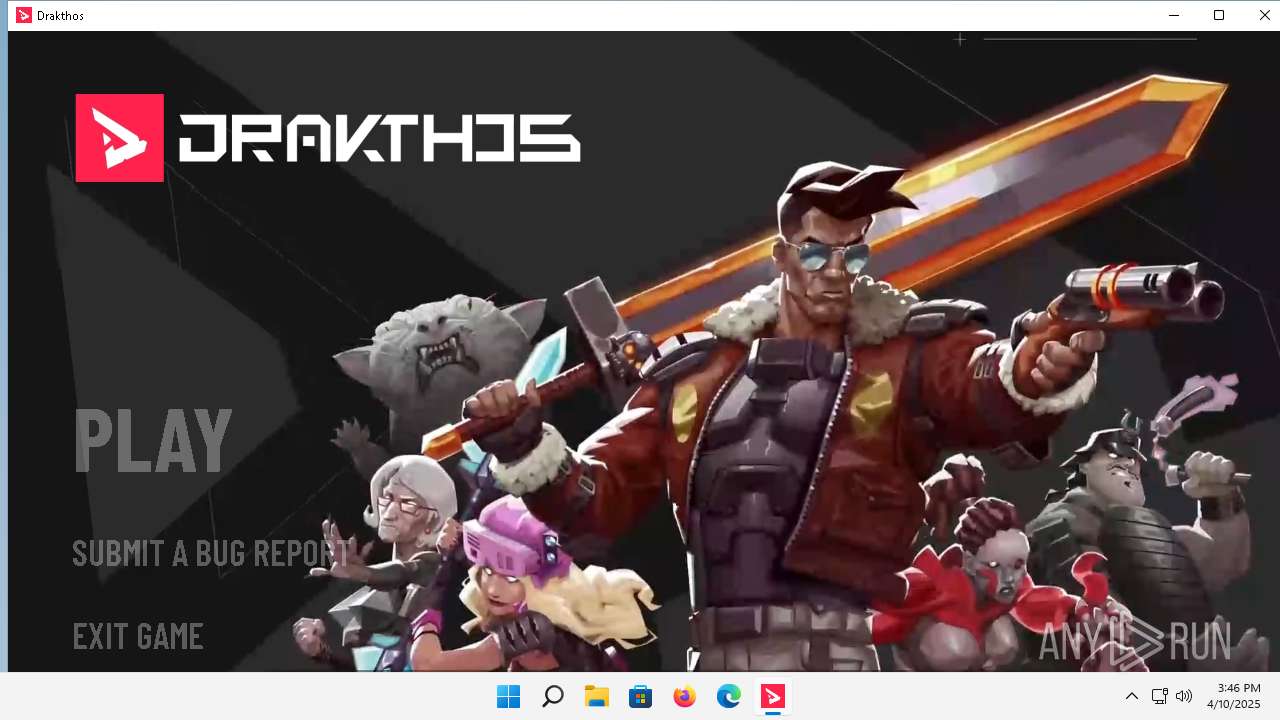
Task: Select Exit Game option
Action: click(138, 636)
